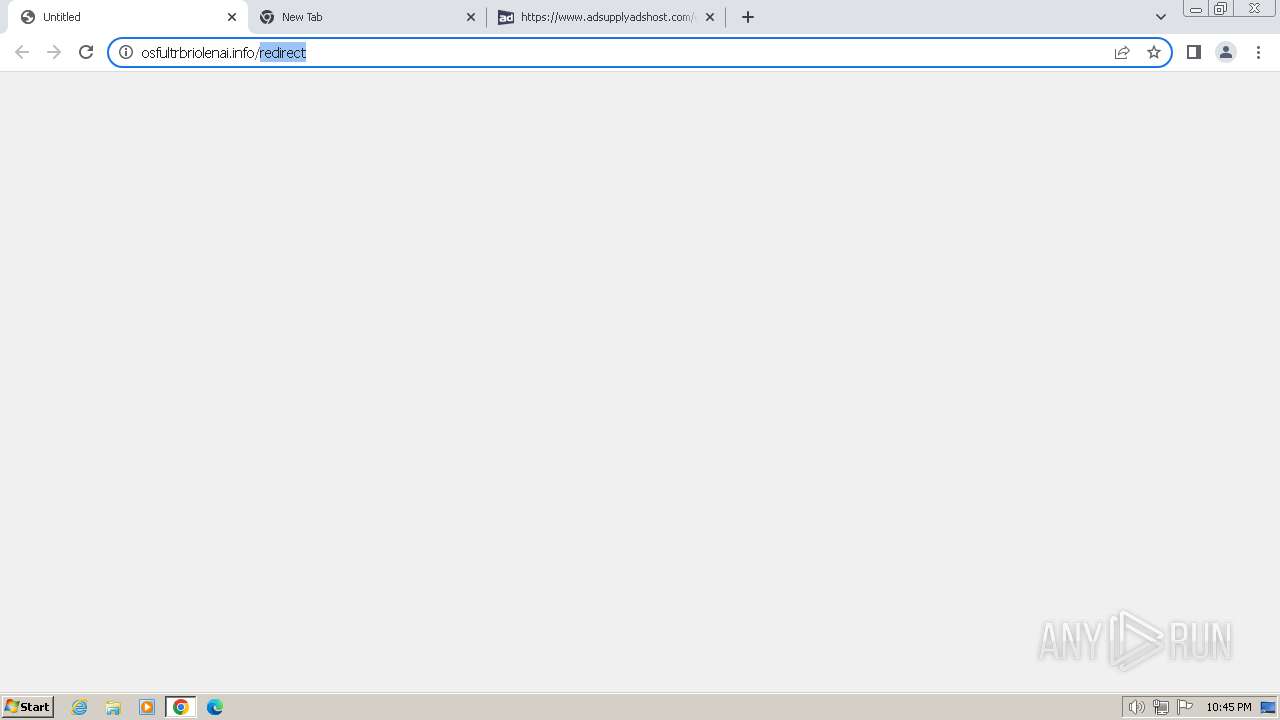Minimize the Chrome window
Image resolution: width=1280 pixels, height=720 pixels.
click(x=1196, y=9)
